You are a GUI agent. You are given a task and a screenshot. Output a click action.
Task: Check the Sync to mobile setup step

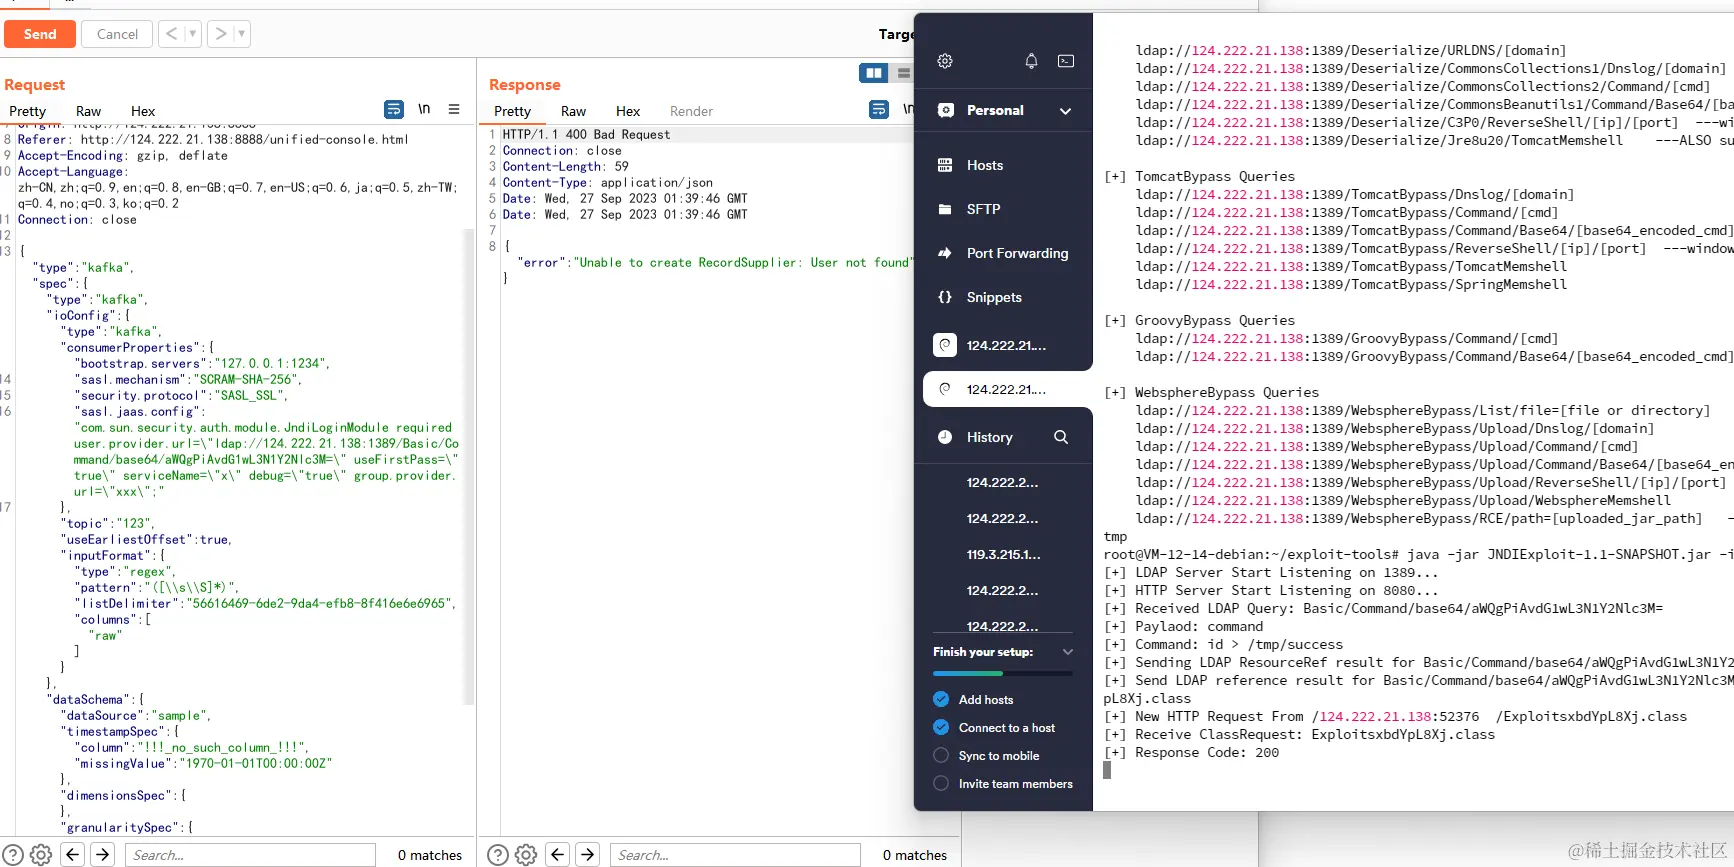[x=941, y=755]
